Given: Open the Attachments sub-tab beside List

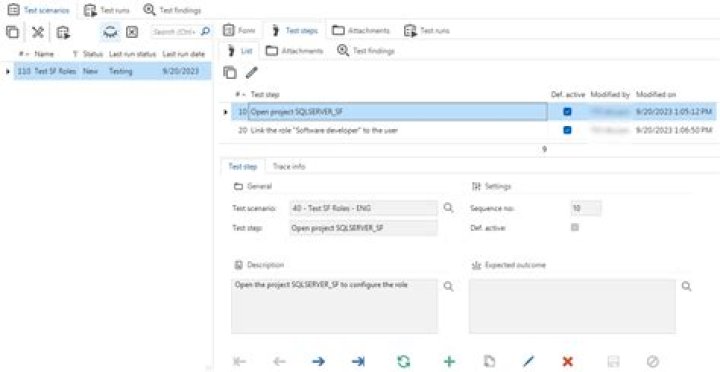Looking at the screenshot, I should 294,51.
